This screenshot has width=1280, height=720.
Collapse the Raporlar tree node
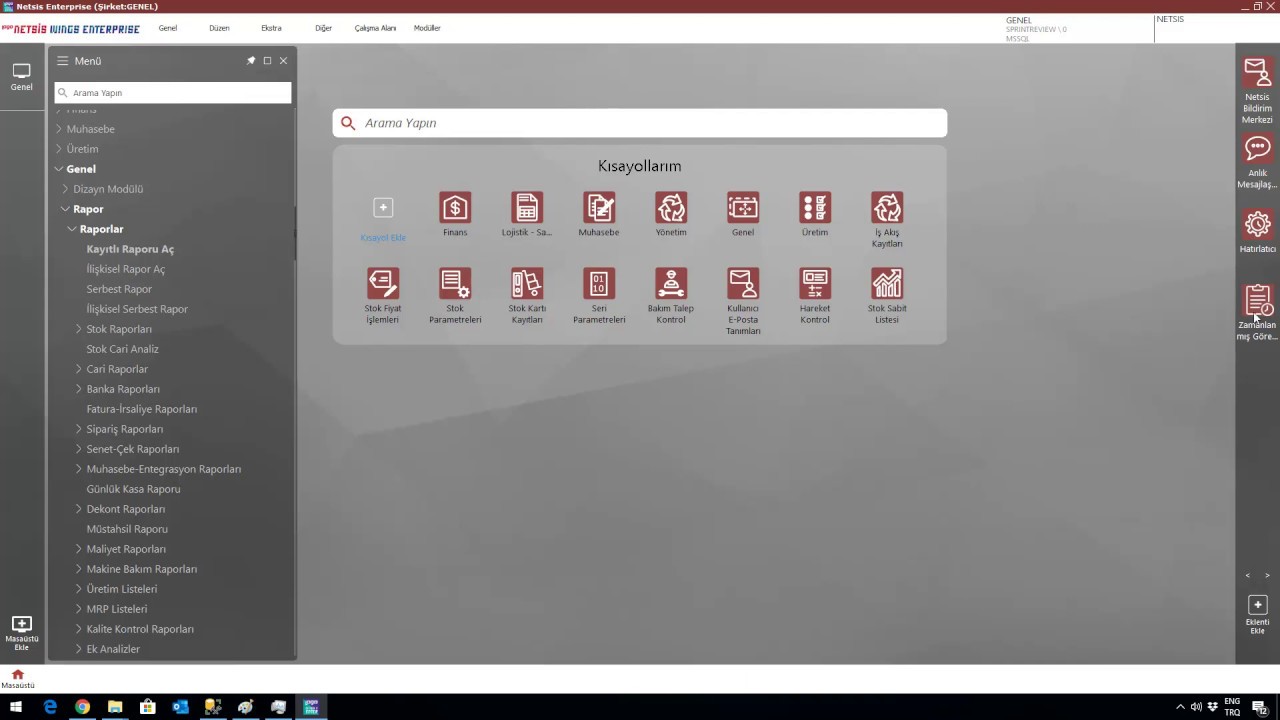72,229
